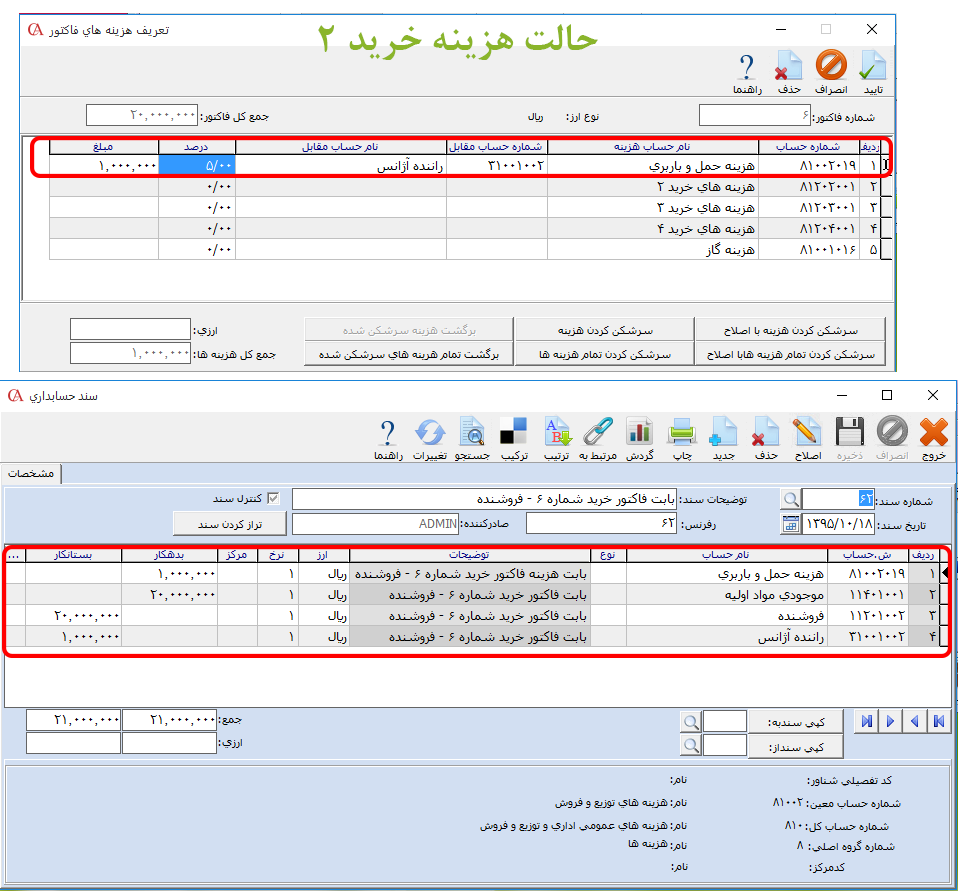Select the مشخصات tab
This screenshot has width=958, height=891.
(32, 473)
